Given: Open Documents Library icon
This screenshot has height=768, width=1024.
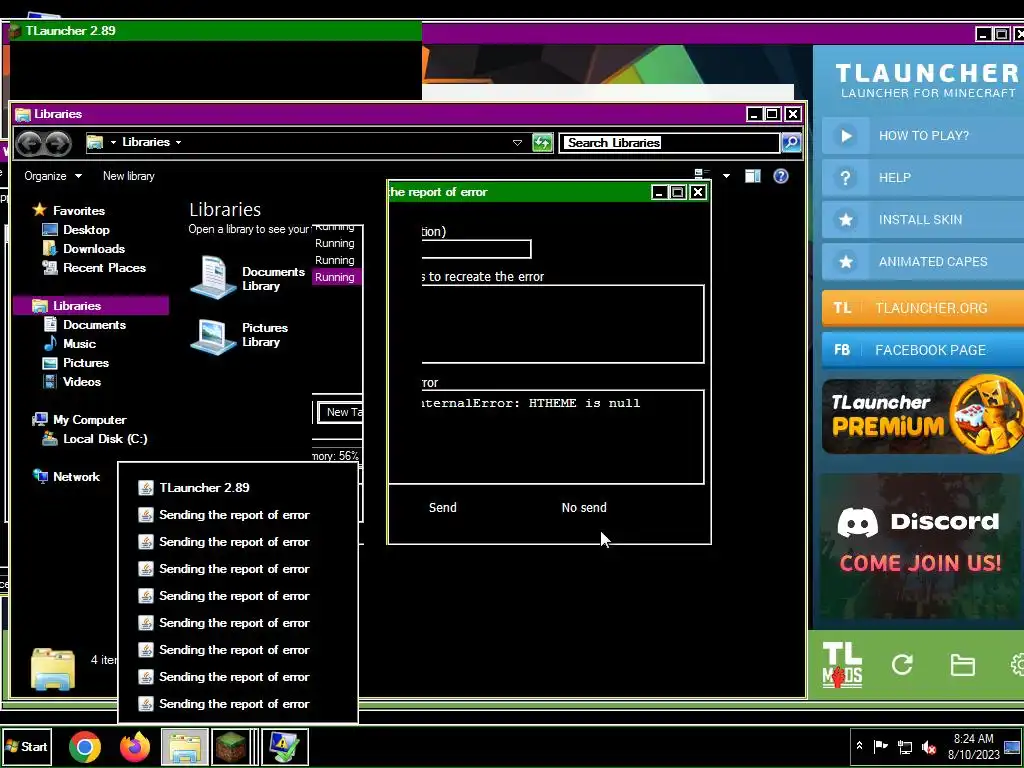Looking at the screenshot, I should click(213, 278).
